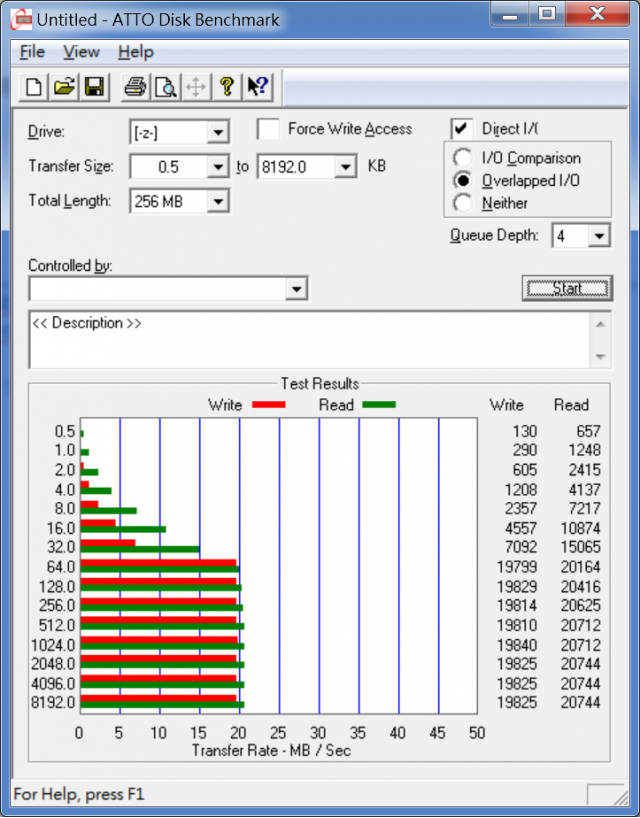
Task: Click the Test Results group title
Action: 320,384
